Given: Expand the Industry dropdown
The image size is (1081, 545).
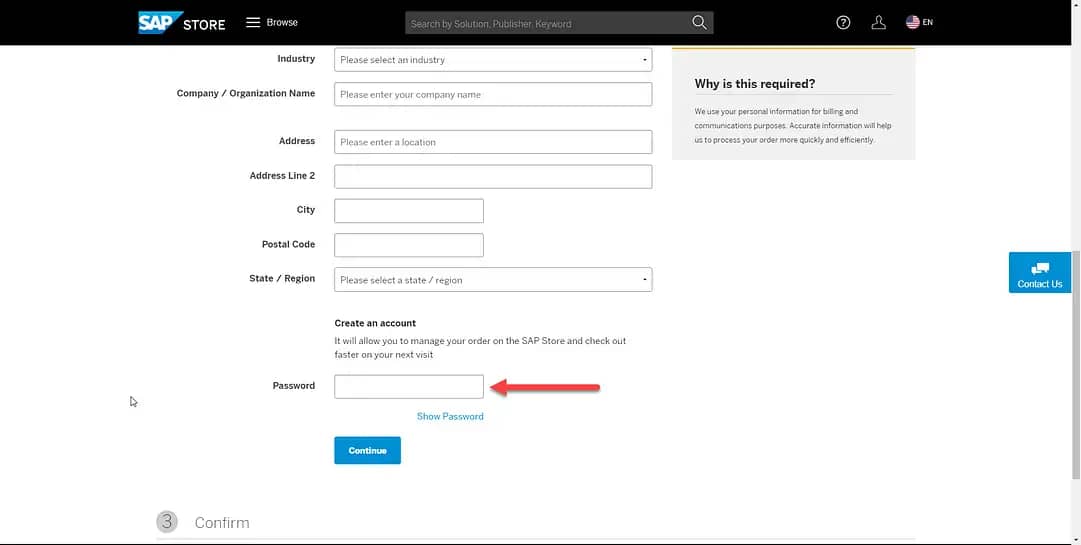Looking at the screenshot, I should [493, 60].
